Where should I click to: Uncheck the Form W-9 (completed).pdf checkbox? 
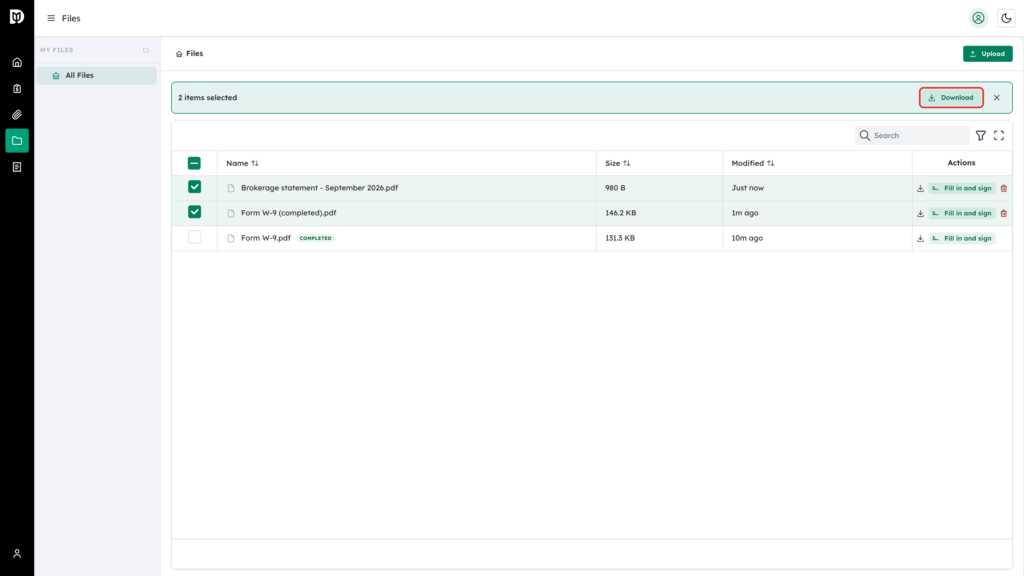(x=195, y=212)
